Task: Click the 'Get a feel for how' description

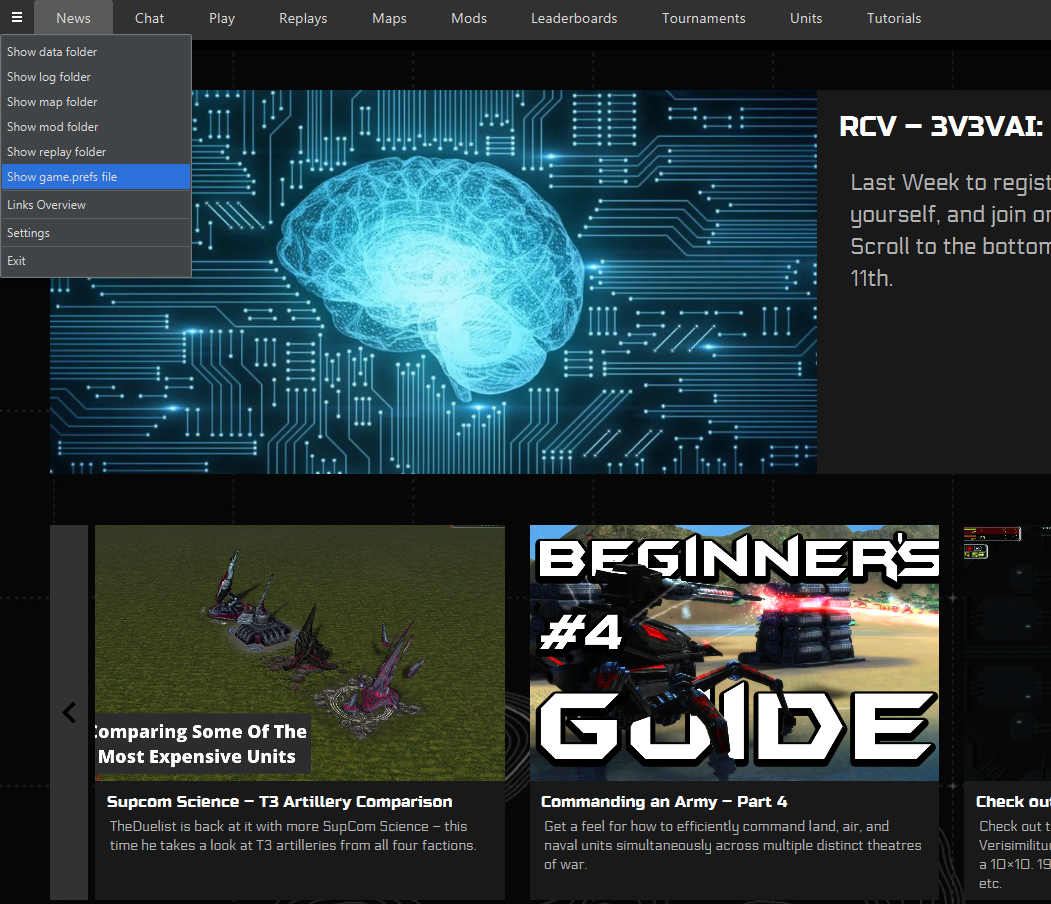Action: tap(733, 845)
